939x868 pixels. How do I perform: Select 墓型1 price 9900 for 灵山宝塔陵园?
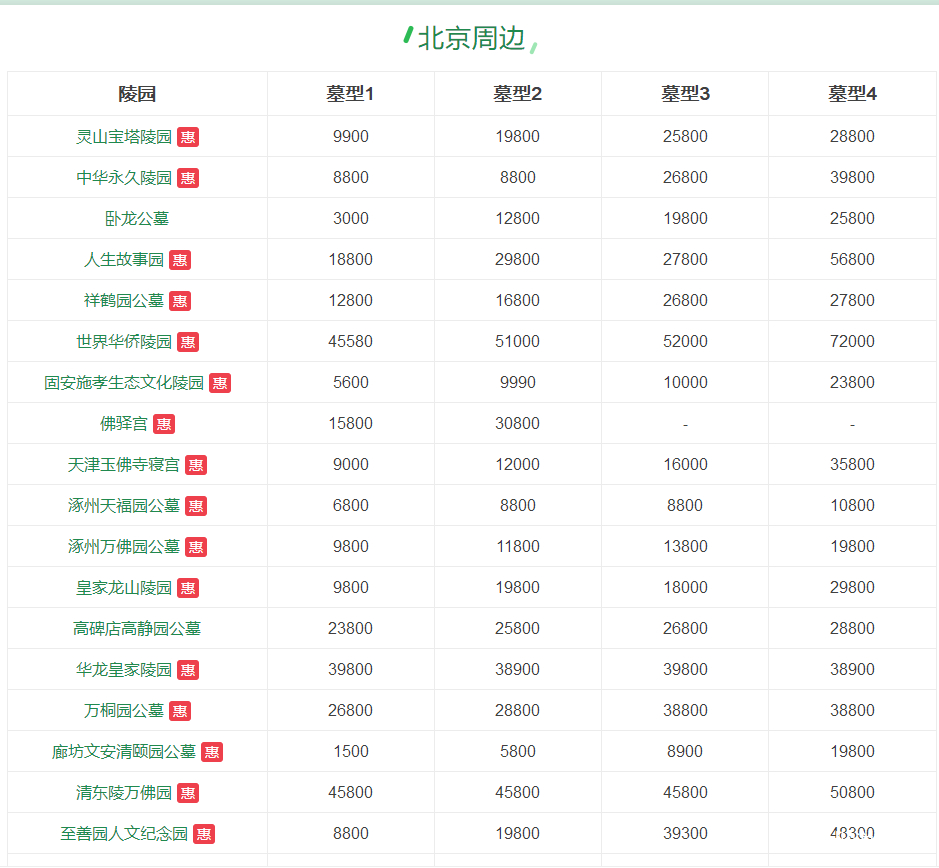pyautogui.click(x=351, y=137)
